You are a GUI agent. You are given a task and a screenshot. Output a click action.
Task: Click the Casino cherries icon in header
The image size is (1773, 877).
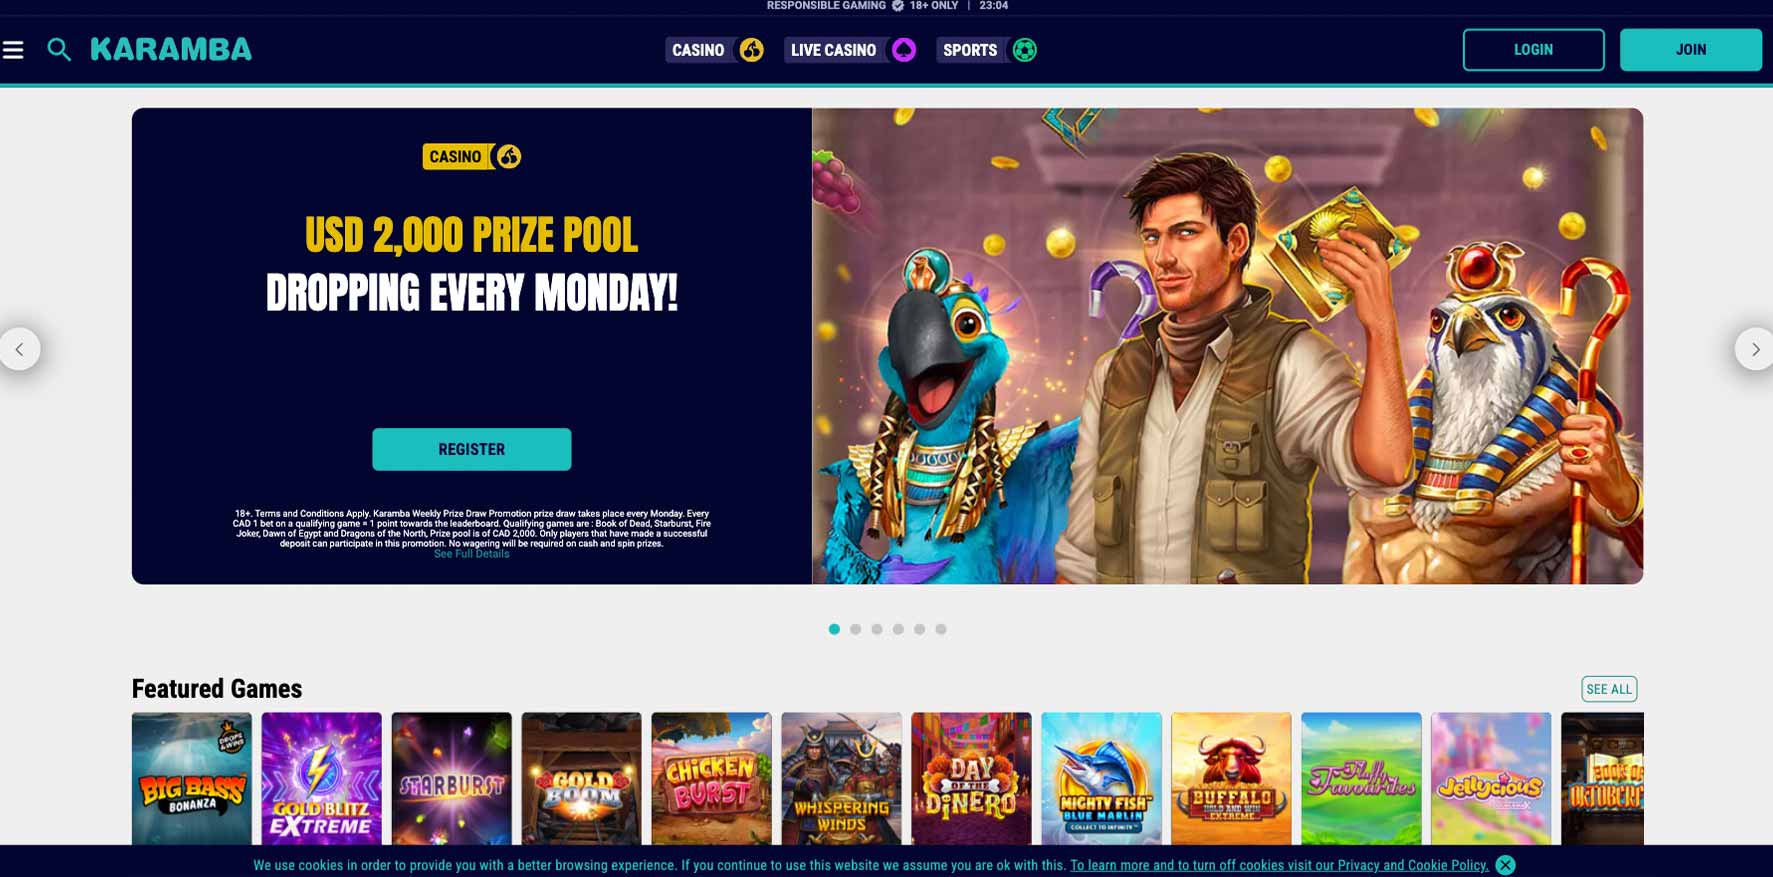coord(751,50)
